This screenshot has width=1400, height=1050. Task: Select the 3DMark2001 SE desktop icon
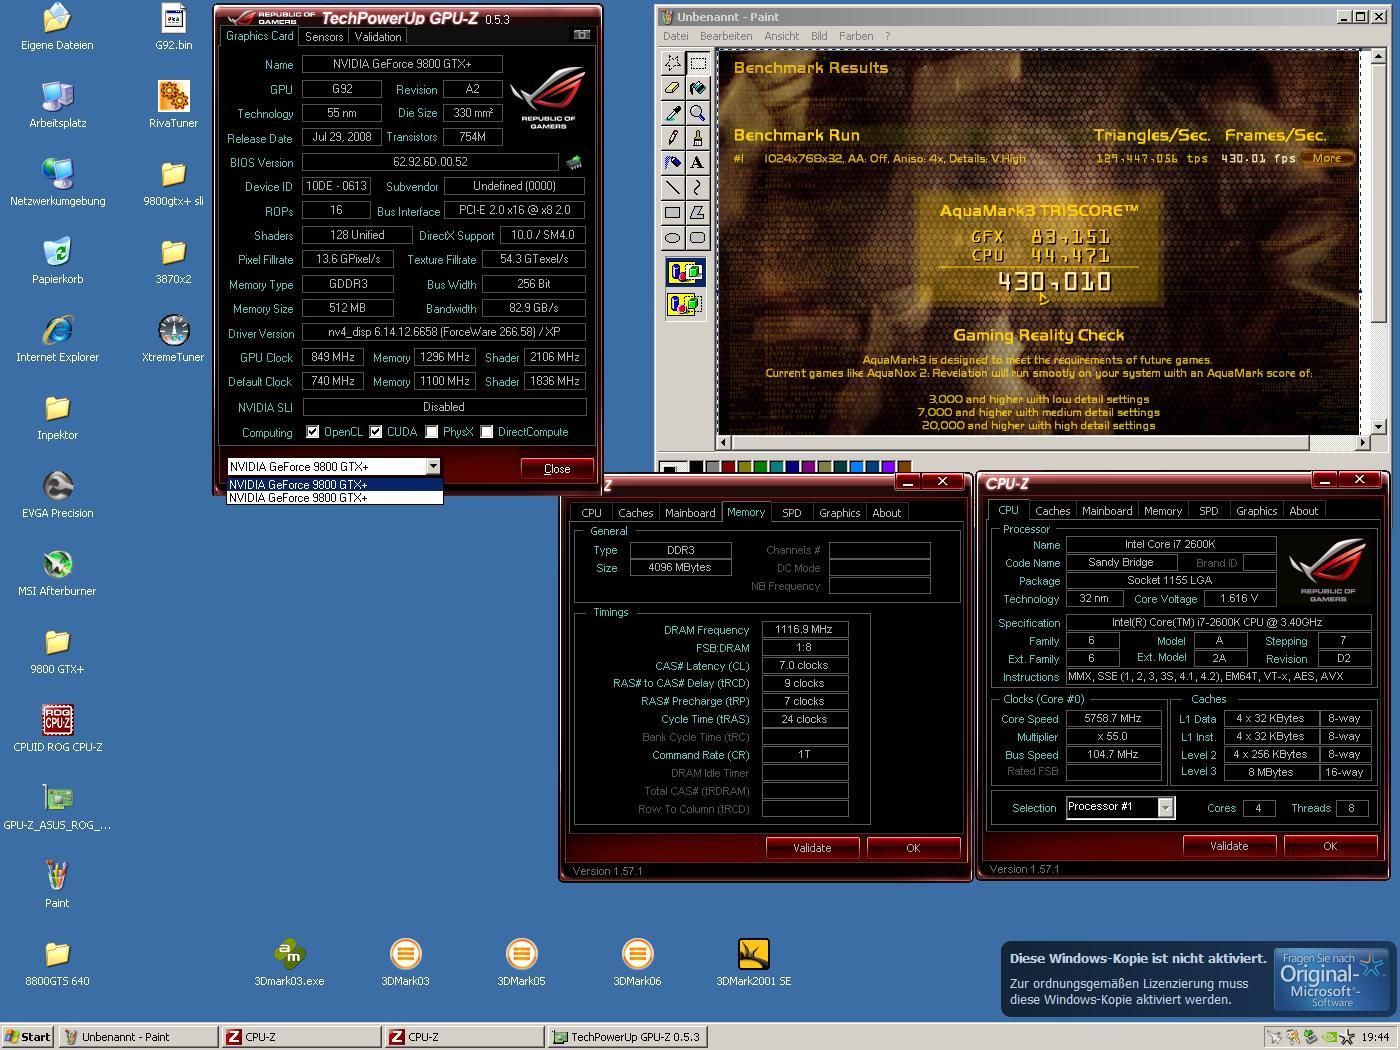[x=753, y=963]
